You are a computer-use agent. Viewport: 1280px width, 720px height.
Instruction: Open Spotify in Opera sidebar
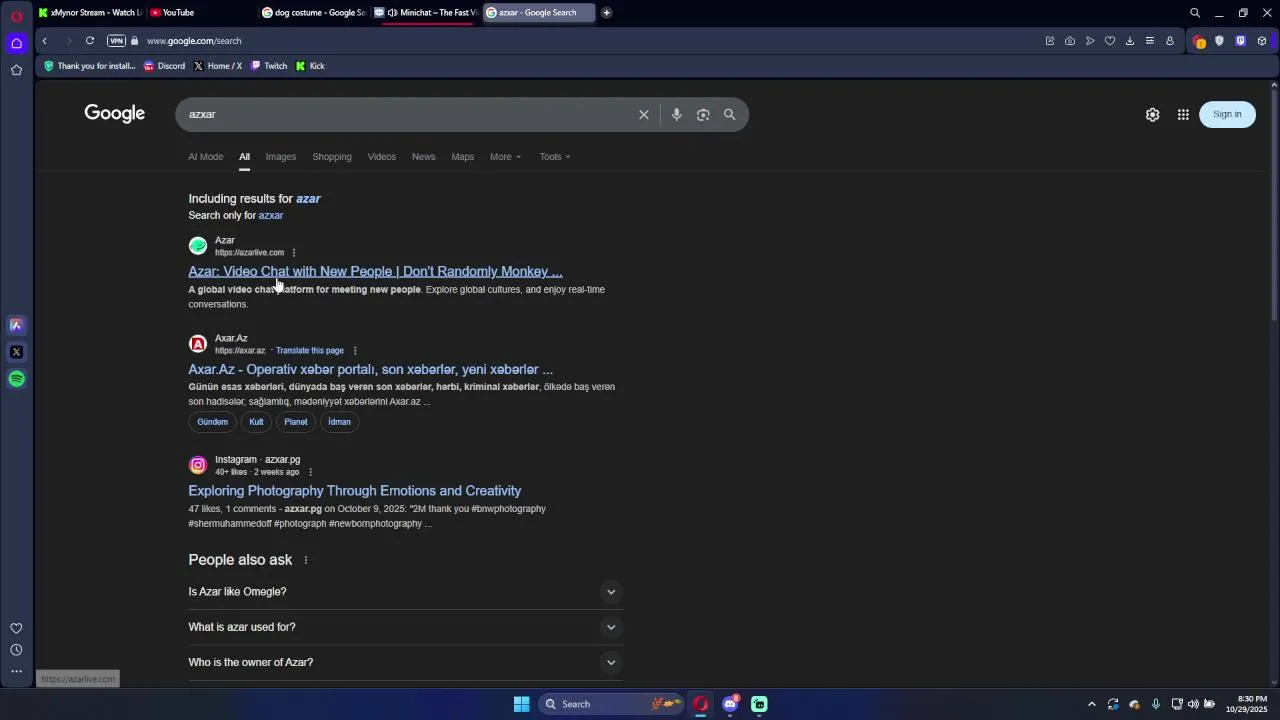coord(17,379)
